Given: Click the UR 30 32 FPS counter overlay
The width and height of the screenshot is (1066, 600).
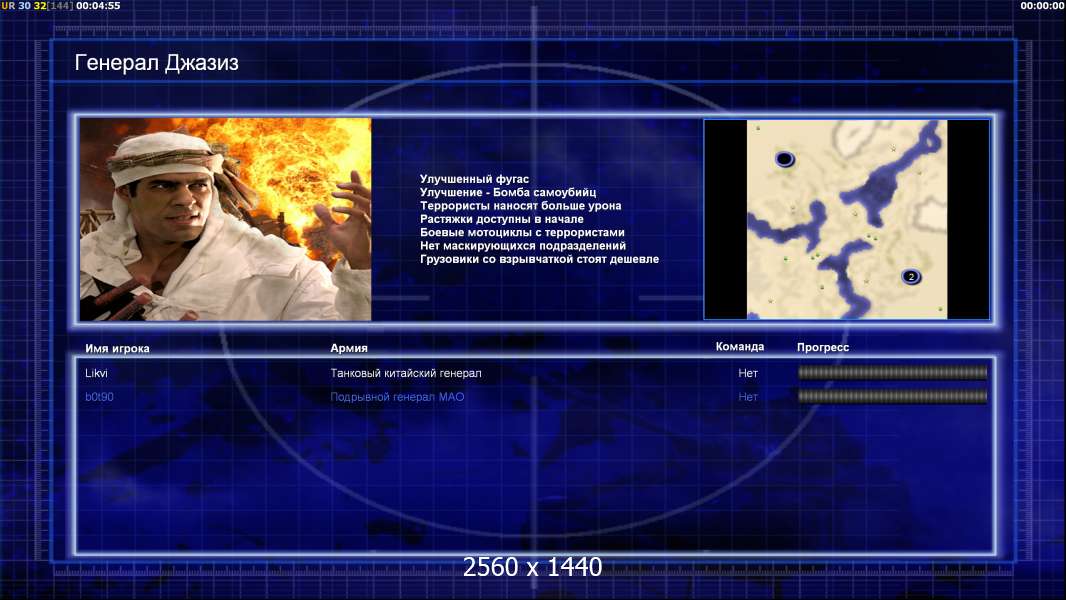Looking at the screenshot, I should click(37, 5).
